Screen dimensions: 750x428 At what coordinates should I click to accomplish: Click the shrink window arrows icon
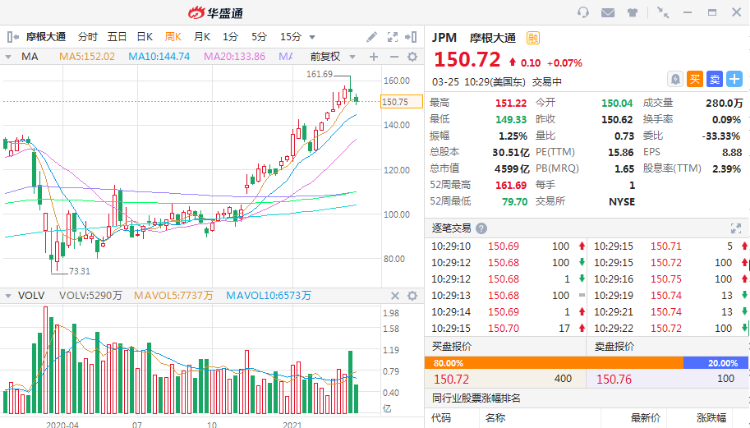[662, 12]
